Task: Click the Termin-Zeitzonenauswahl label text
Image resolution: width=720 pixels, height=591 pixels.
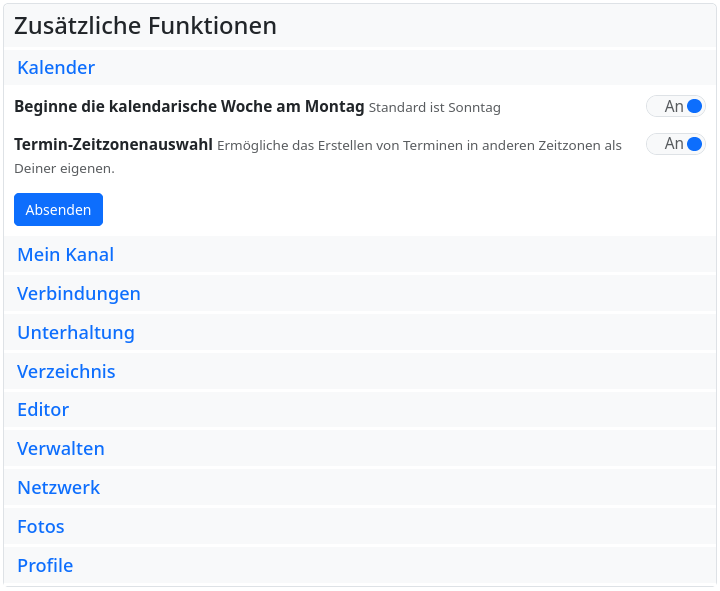Action: click(x=113, y=144)
